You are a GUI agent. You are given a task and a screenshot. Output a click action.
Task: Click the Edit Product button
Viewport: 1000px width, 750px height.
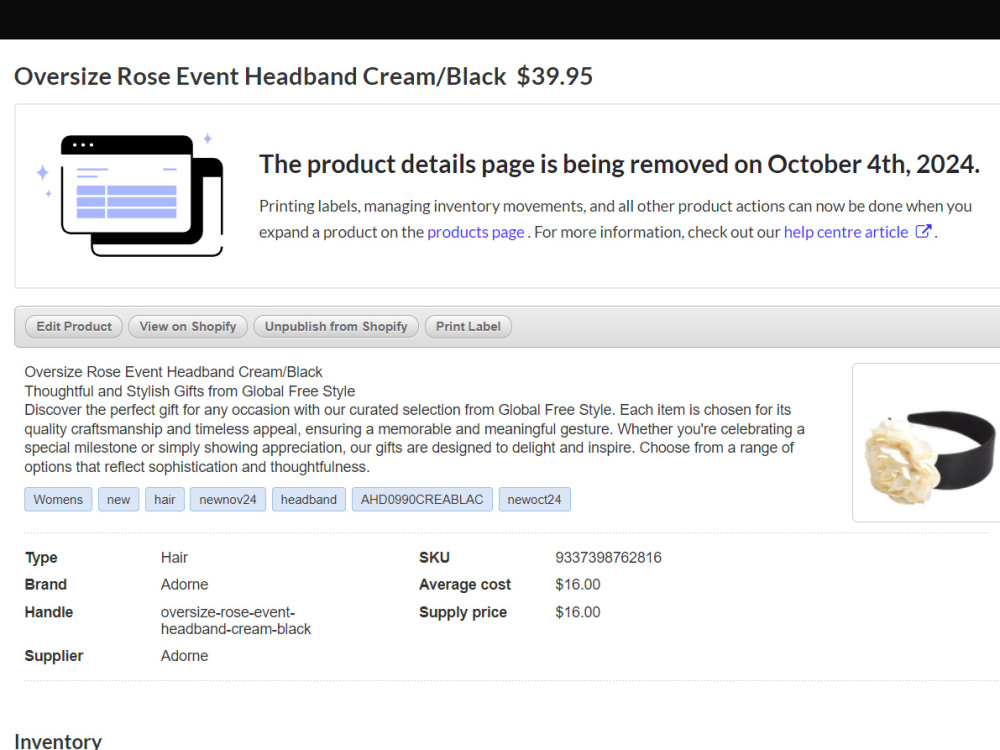[x=73, y=327]
